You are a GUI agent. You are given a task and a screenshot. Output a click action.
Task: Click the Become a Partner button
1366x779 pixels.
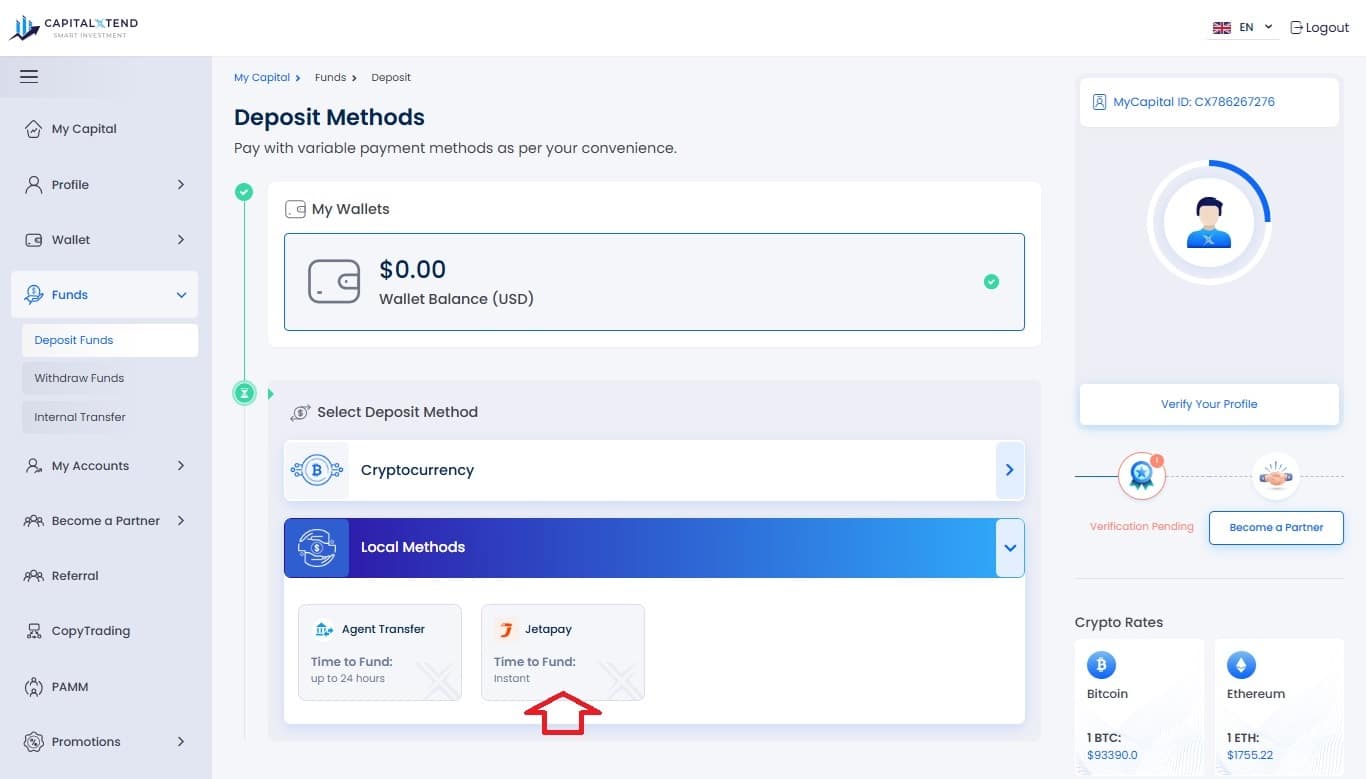(1276, 527)
